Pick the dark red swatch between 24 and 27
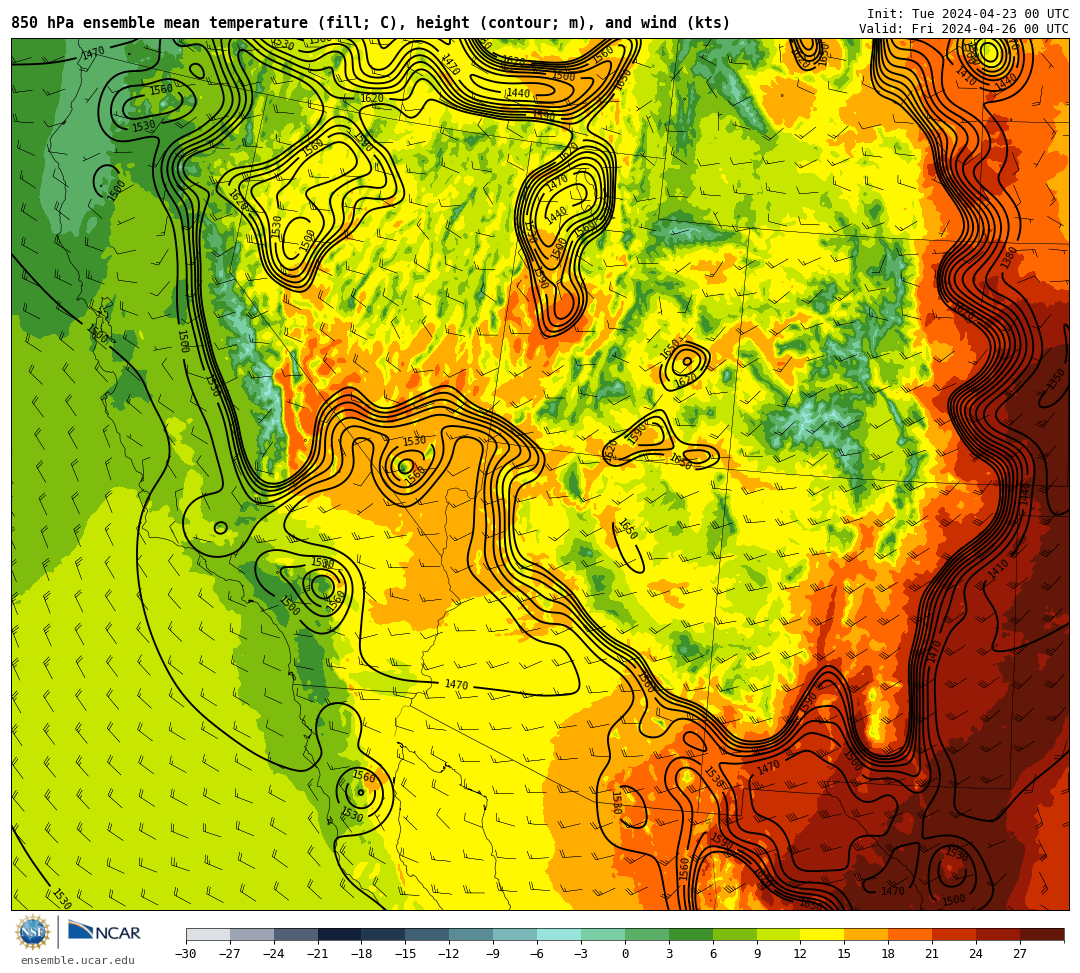The width and height of the screenshot is (1080, 973). point(999,934)
